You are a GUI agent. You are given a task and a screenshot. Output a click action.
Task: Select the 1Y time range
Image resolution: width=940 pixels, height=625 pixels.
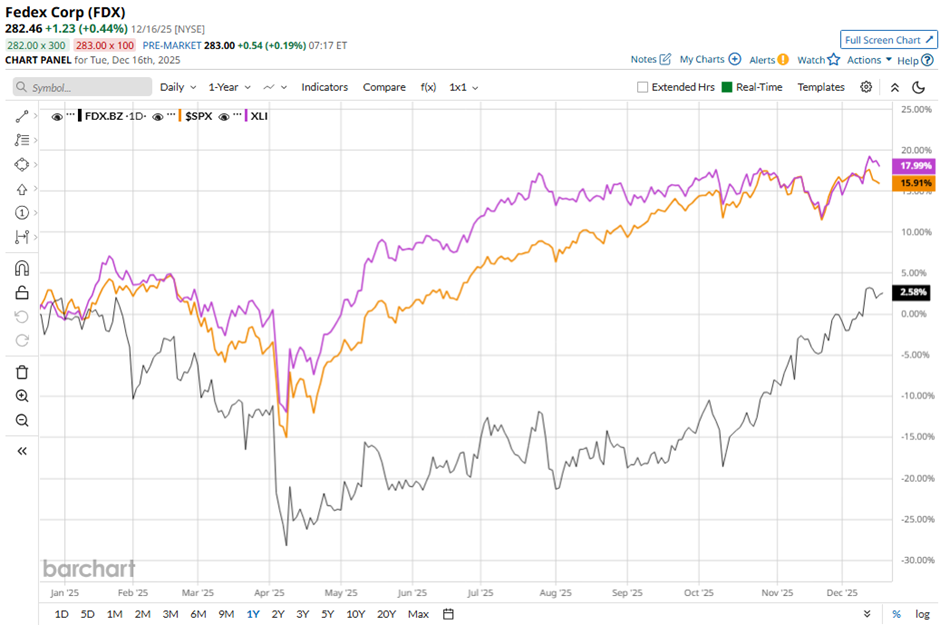[x=253, y=614]
